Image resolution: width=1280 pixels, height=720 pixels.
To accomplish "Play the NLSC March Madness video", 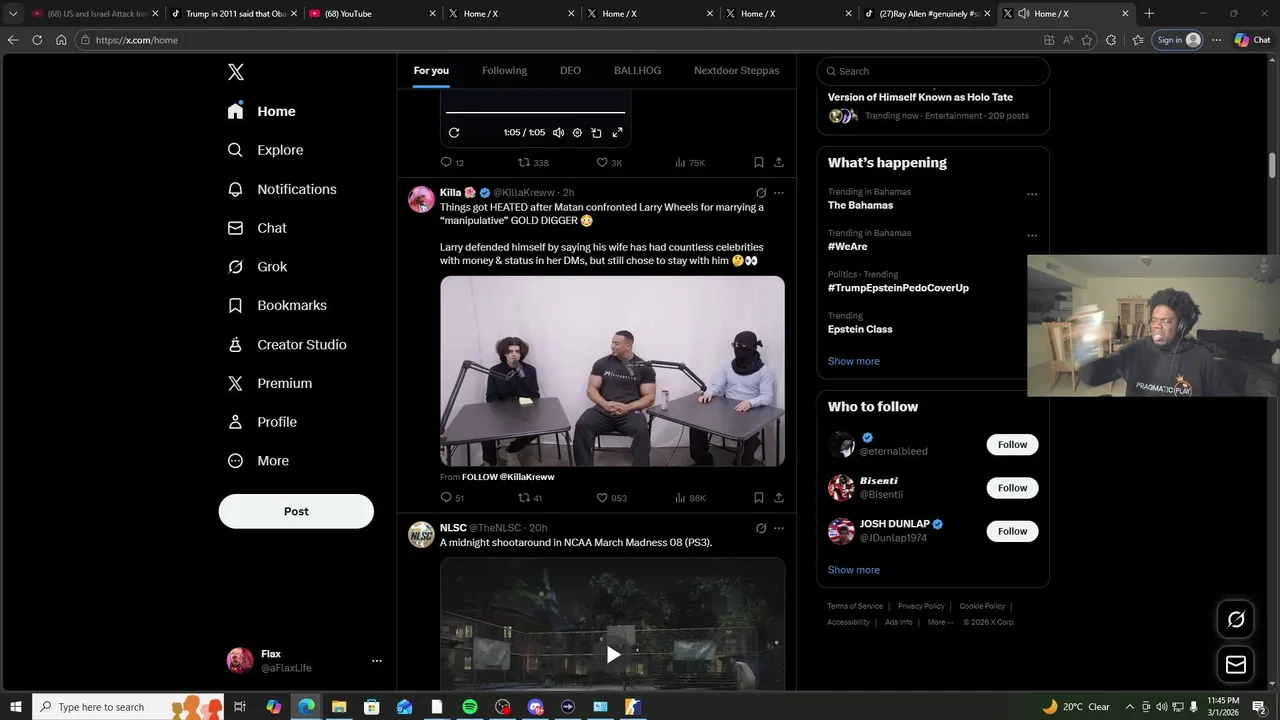I will point(613,655).
